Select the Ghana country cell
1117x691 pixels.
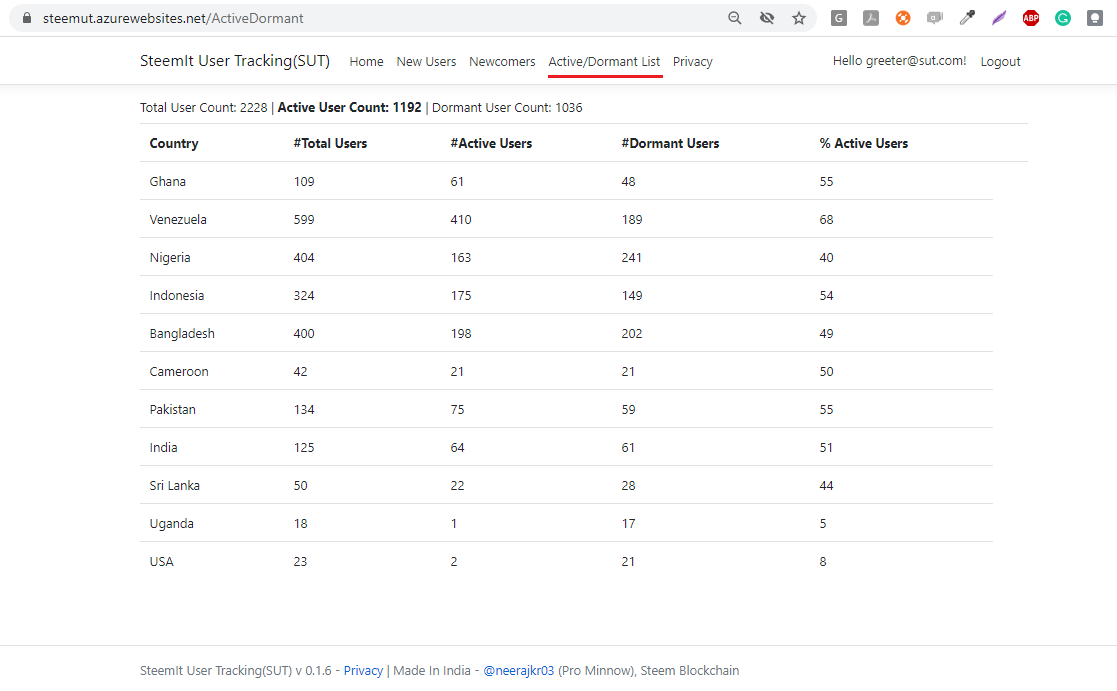click(167, 182)
